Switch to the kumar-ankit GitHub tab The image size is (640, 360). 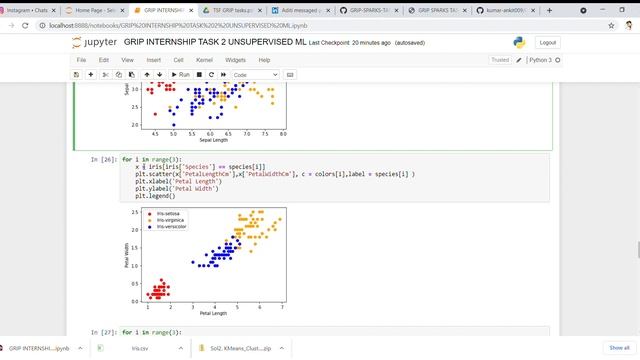coord(507,10)
